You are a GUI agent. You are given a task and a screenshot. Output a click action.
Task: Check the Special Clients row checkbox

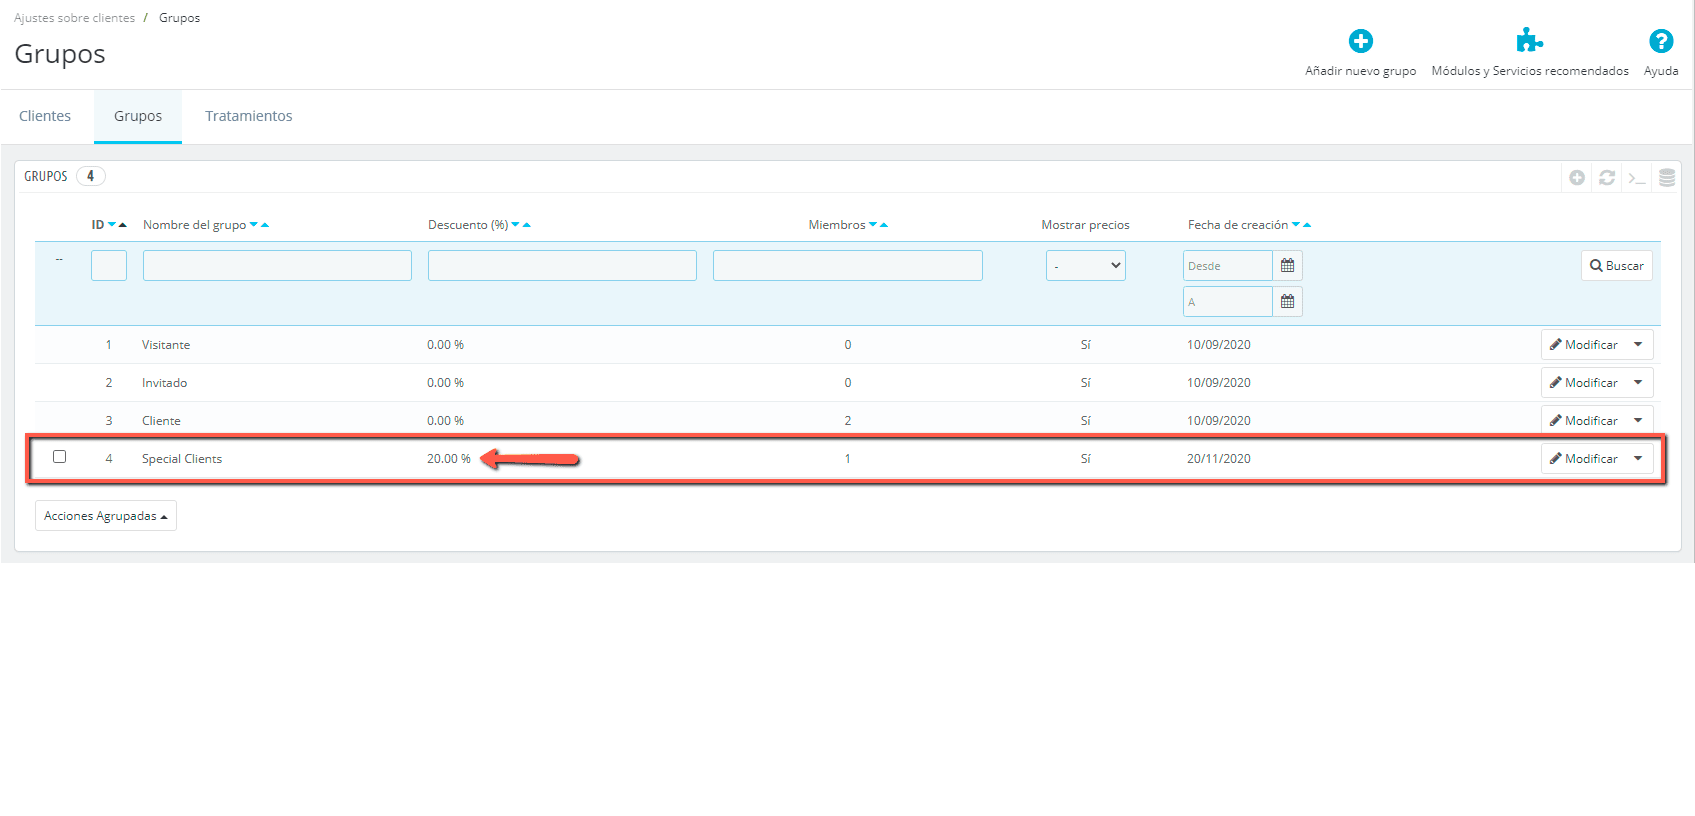point(60,457)
